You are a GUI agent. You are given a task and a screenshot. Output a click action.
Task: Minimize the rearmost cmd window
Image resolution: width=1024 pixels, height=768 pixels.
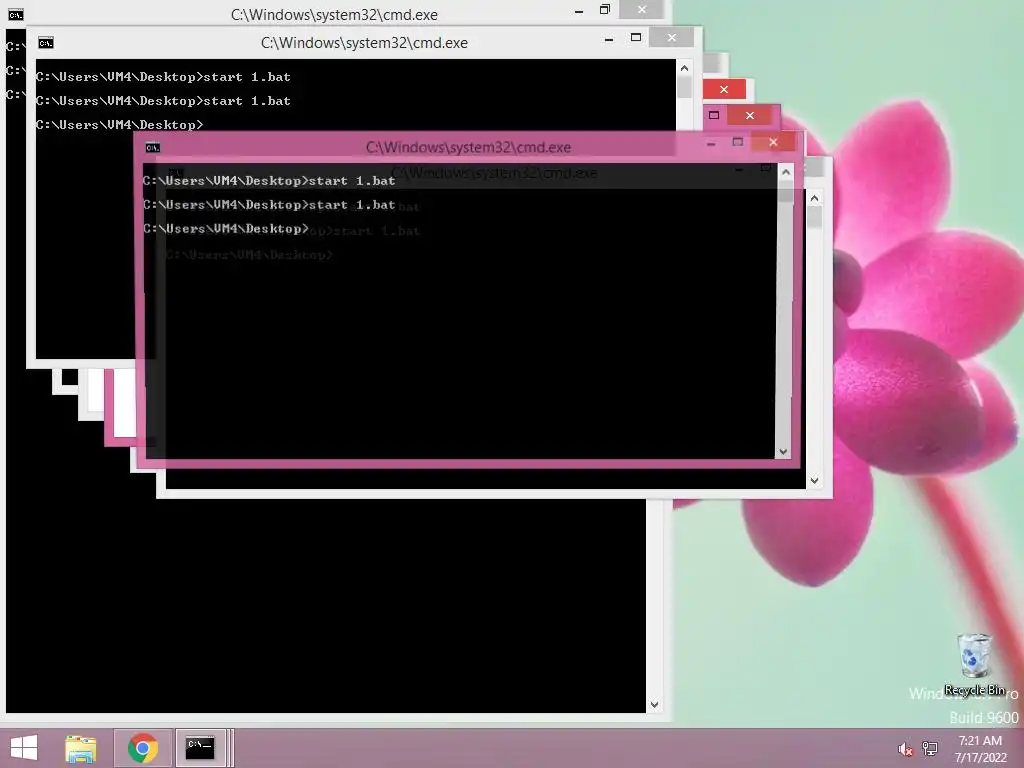(579, 11)
